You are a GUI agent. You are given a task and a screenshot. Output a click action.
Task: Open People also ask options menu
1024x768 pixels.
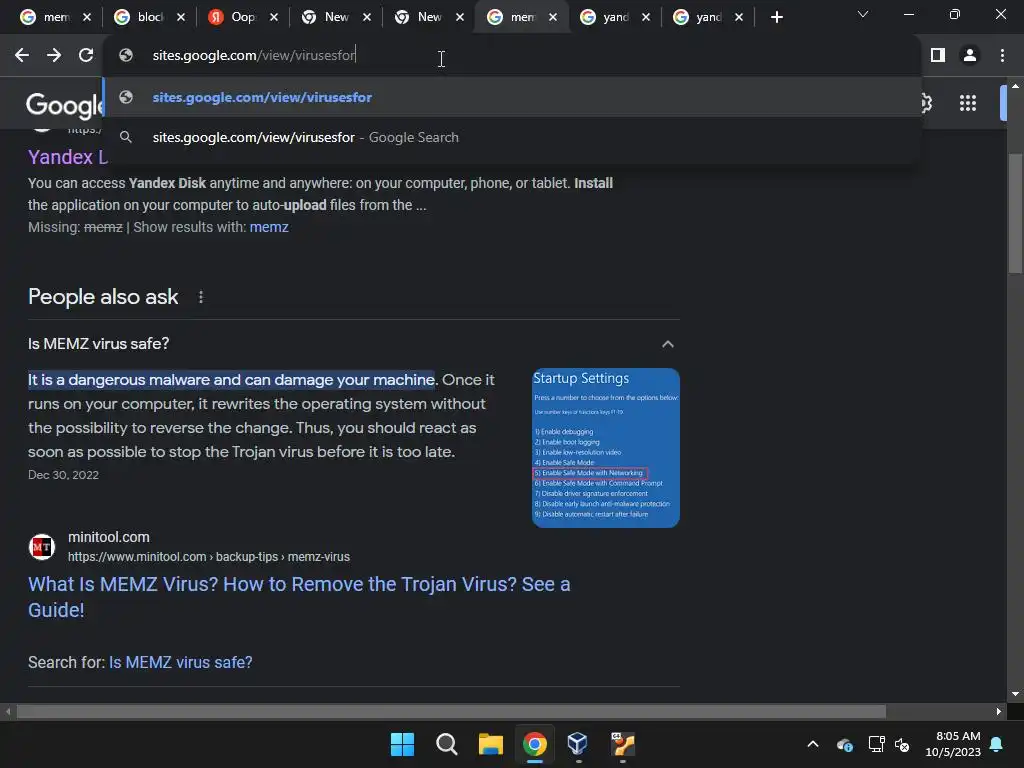200,297
